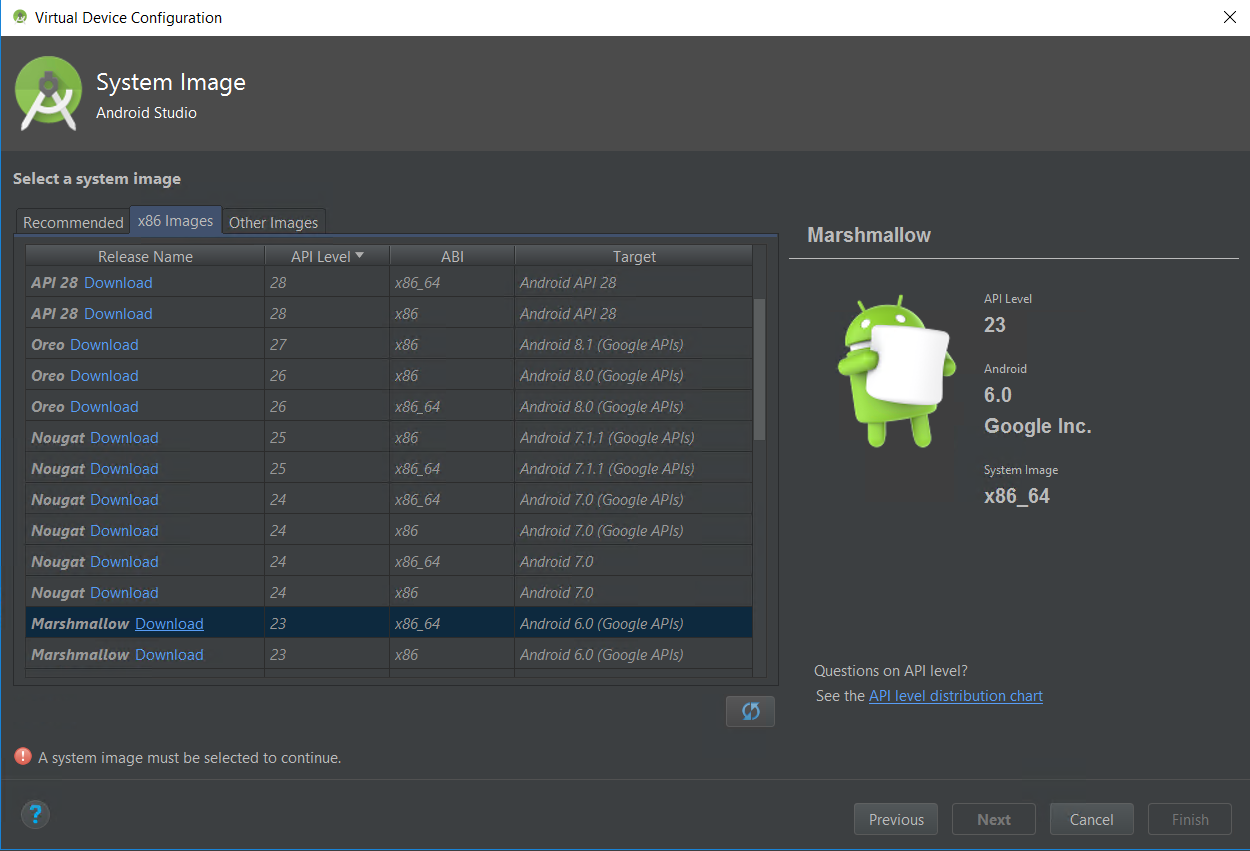Click the Target column header
This screenshot has width=1250, height=851.
[634, 257]
